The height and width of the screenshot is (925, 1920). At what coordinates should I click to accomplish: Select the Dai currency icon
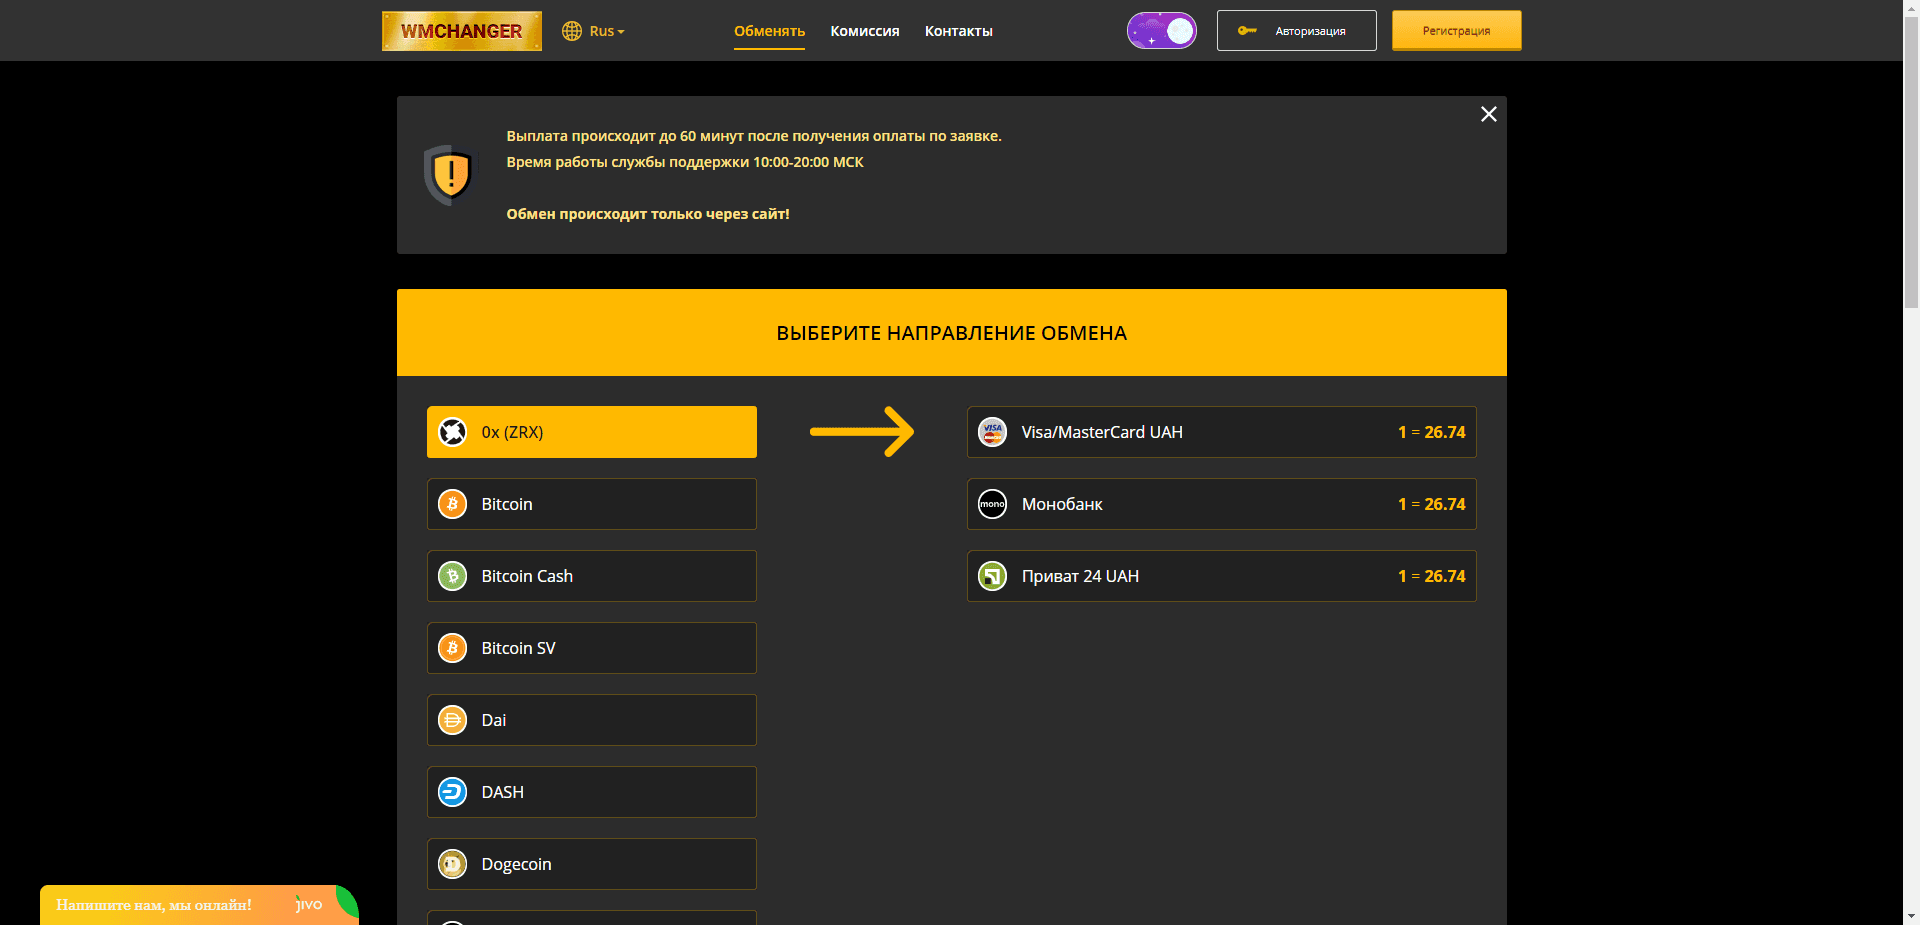pos(453,720)
